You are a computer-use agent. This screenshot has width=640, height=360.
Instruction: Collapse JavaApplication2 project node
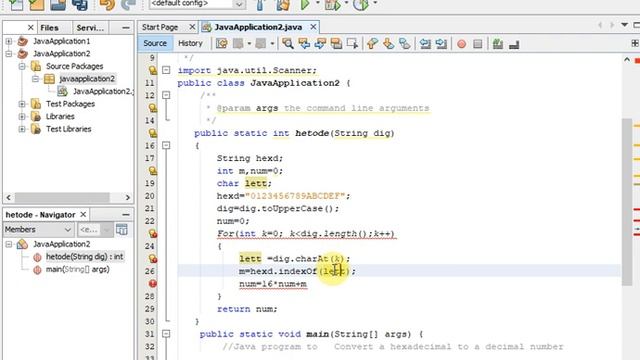click(9, 53)
